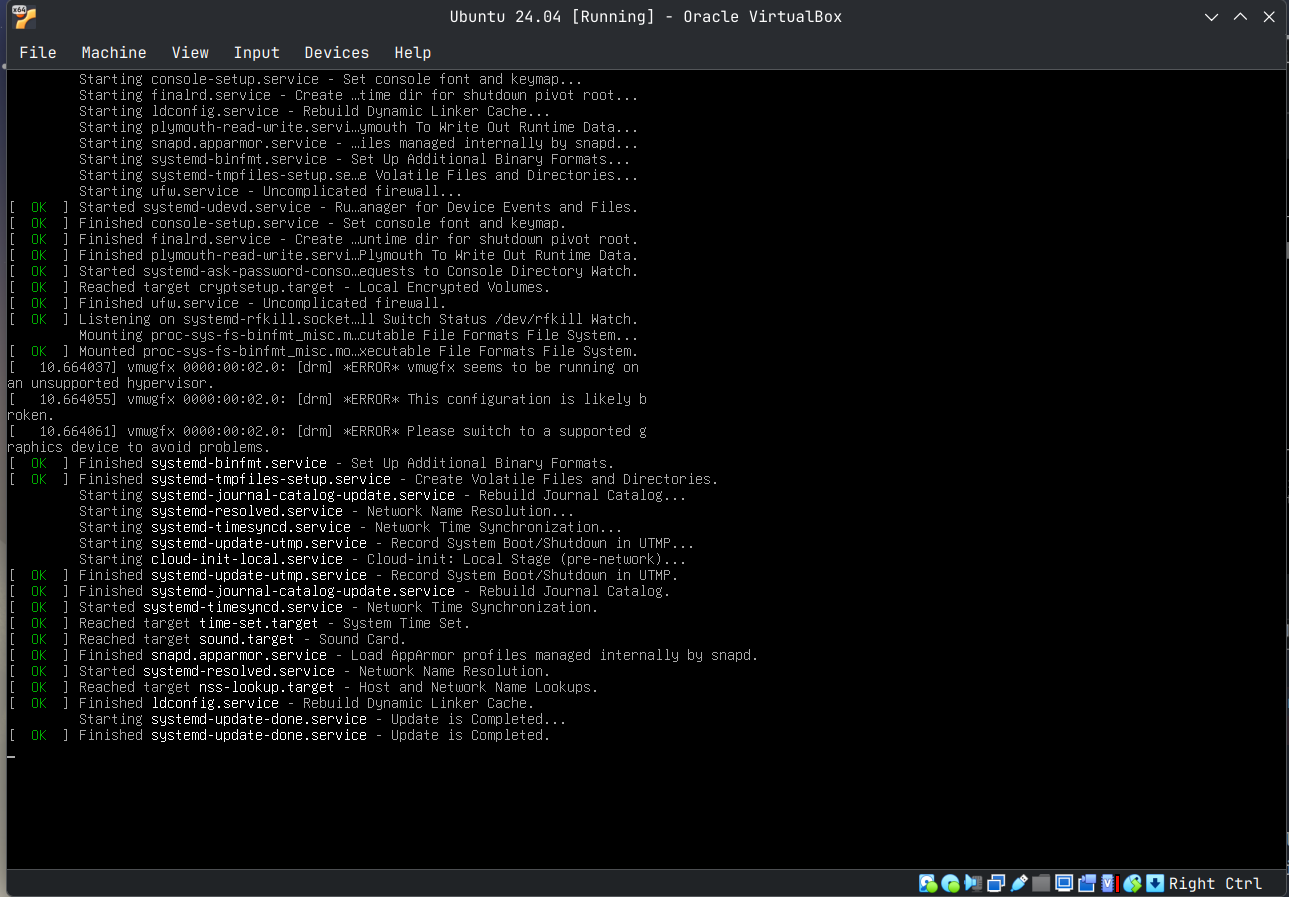Open the File menu

click(x=38, y=53)
